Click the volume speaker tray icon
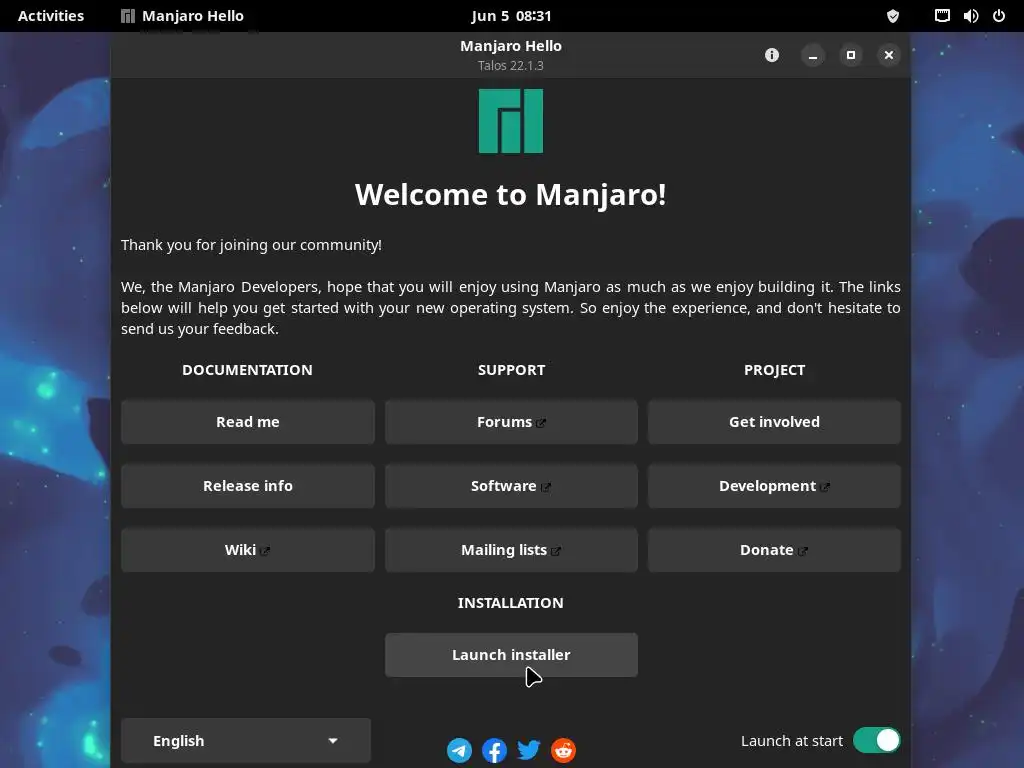This screenshot has width=1024, height=768. tap(971, 16)
